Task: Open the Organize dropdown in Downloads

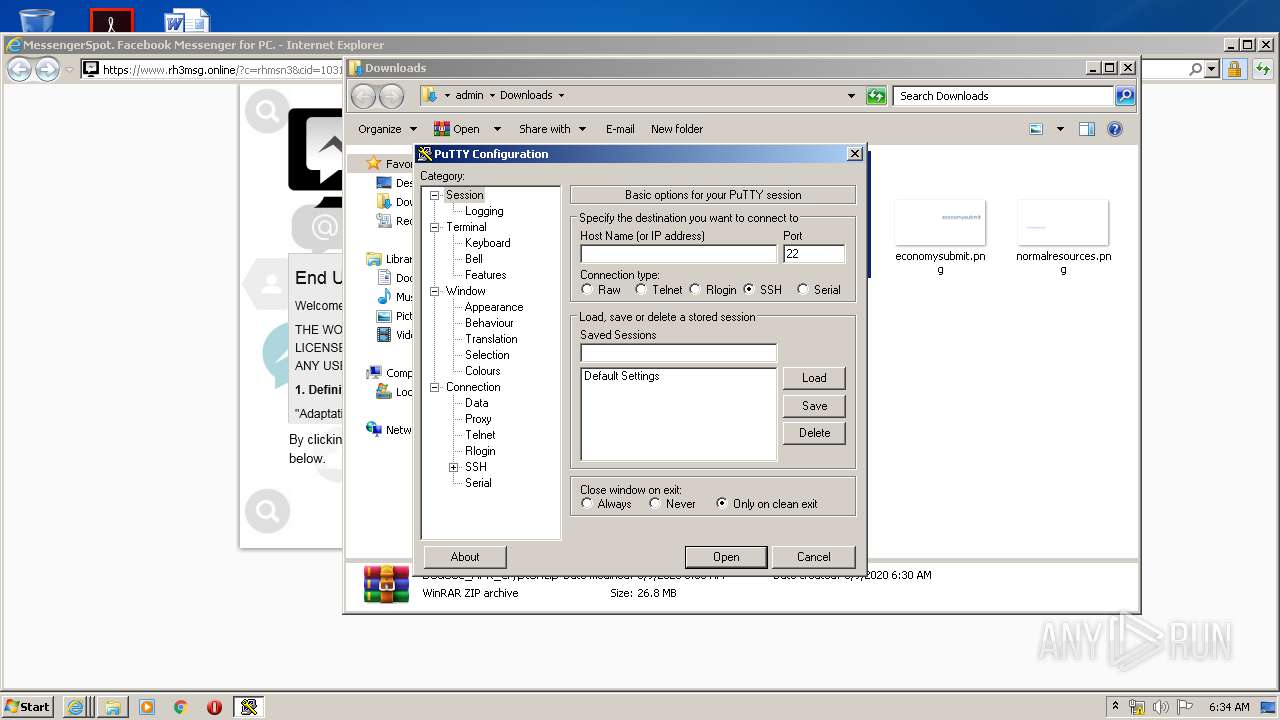Action: pos(388,129)
